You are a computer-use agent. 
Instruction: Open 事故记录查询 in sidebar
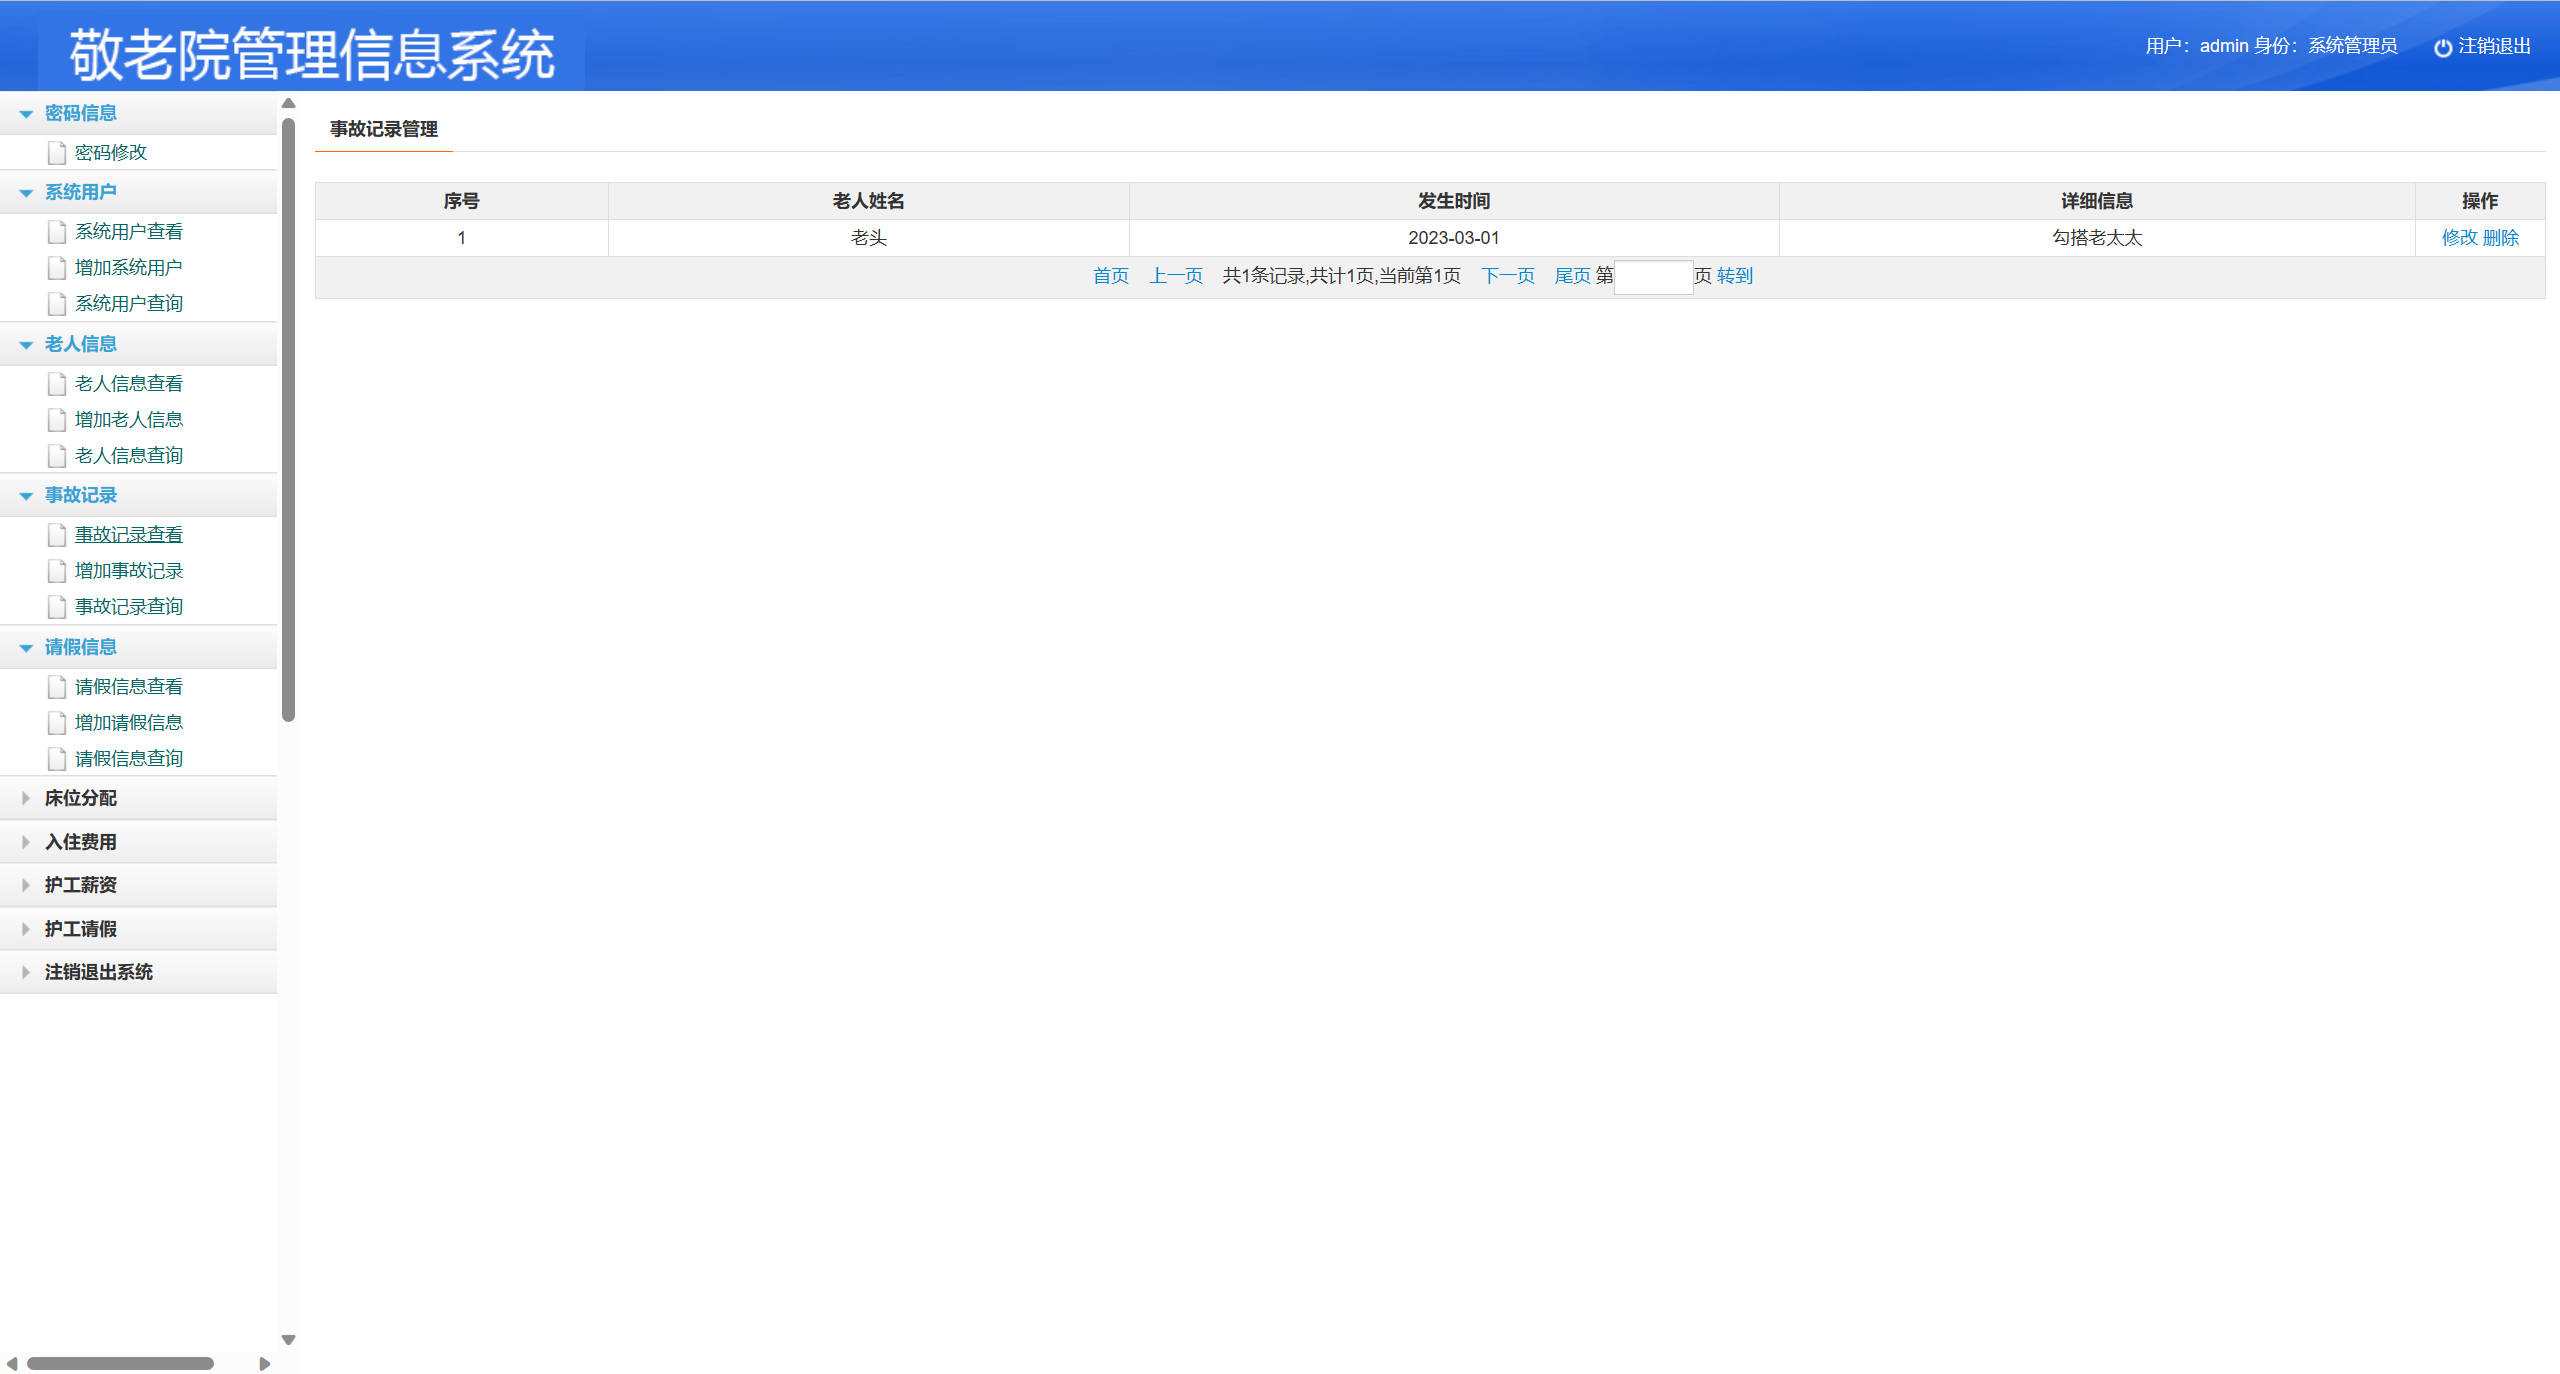(x=128, y=607)
